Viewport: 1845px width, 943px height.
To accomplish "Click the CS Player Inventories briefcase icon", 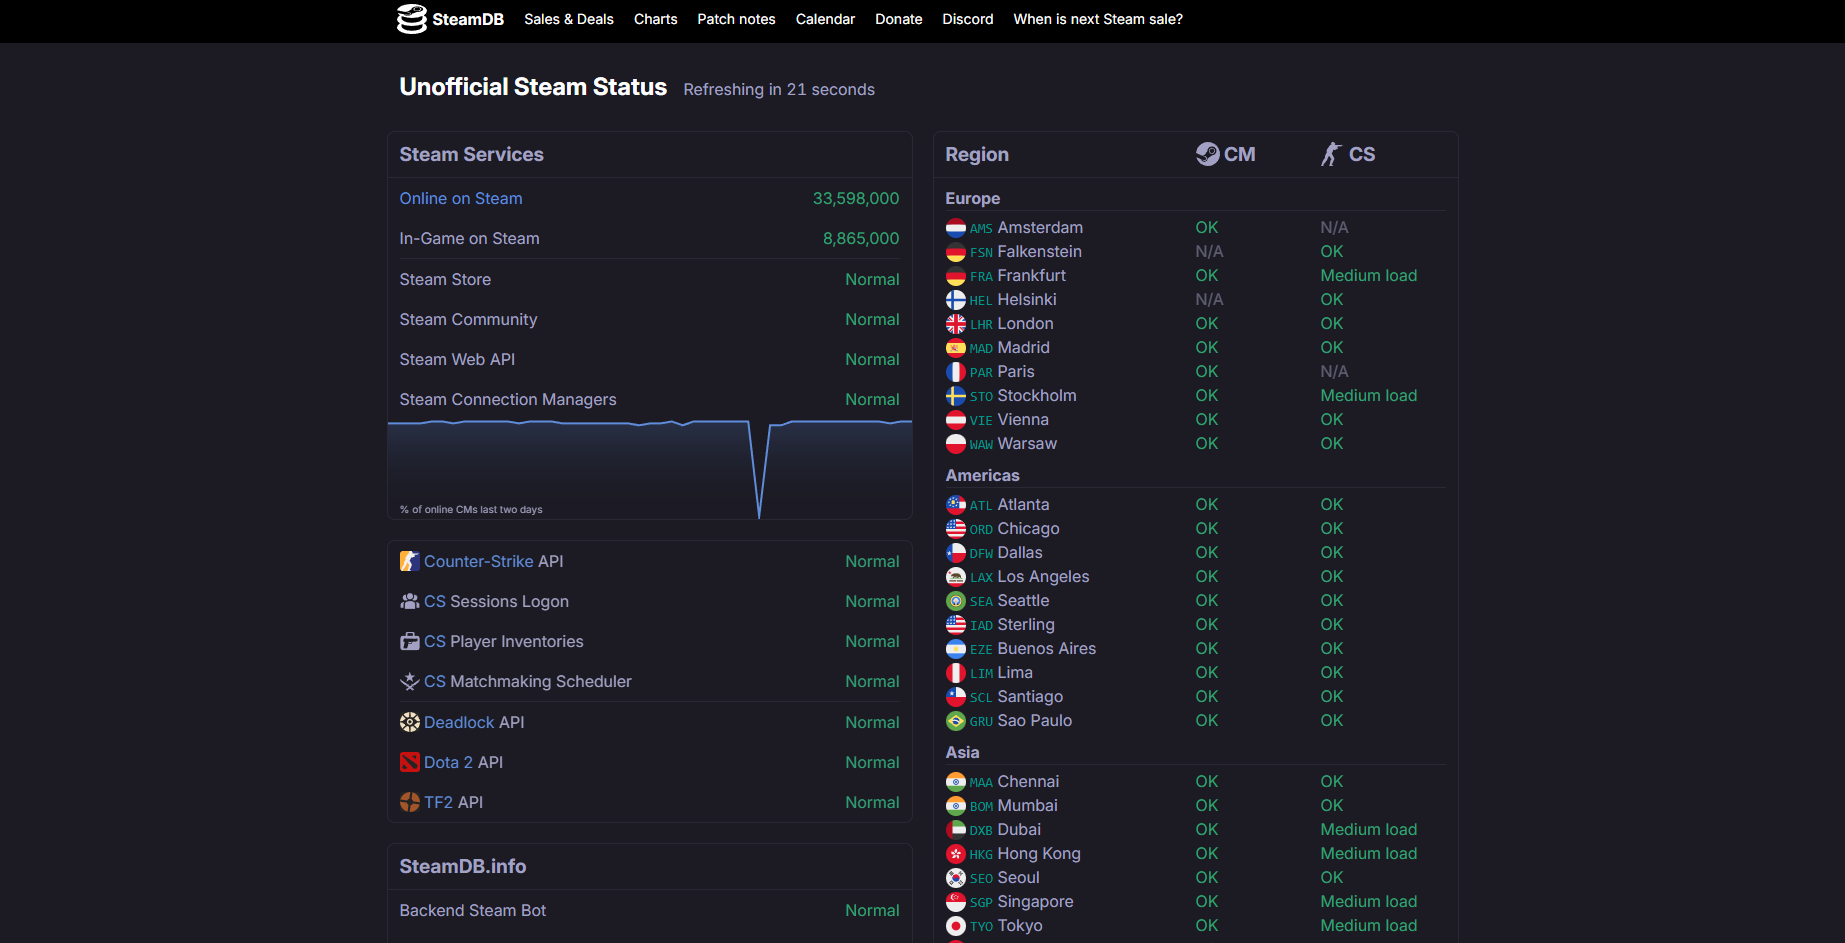I will (x=409, y=642).
